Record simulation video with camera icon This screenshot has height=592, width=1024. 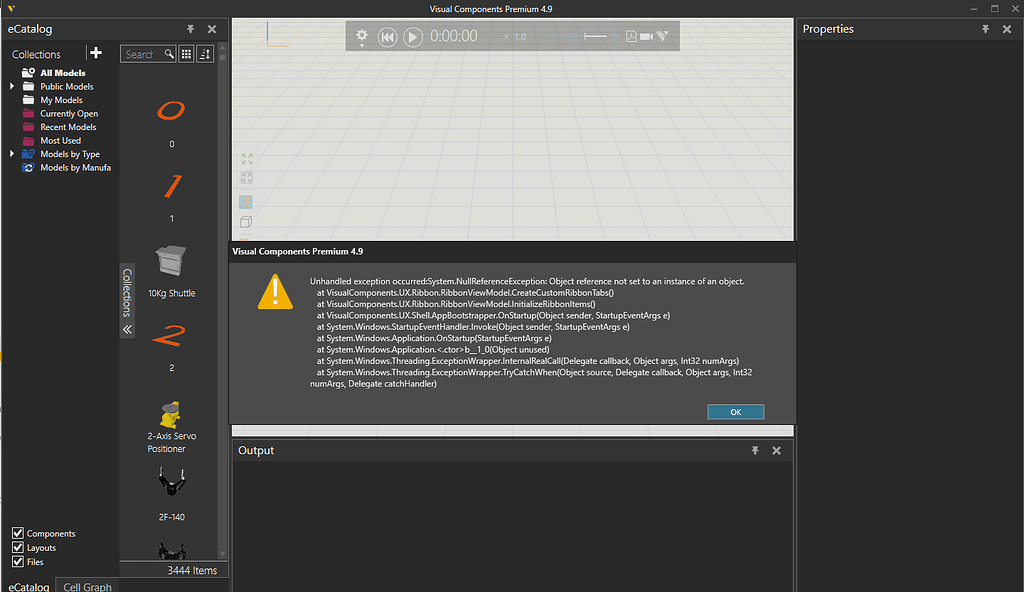(647, 37)
